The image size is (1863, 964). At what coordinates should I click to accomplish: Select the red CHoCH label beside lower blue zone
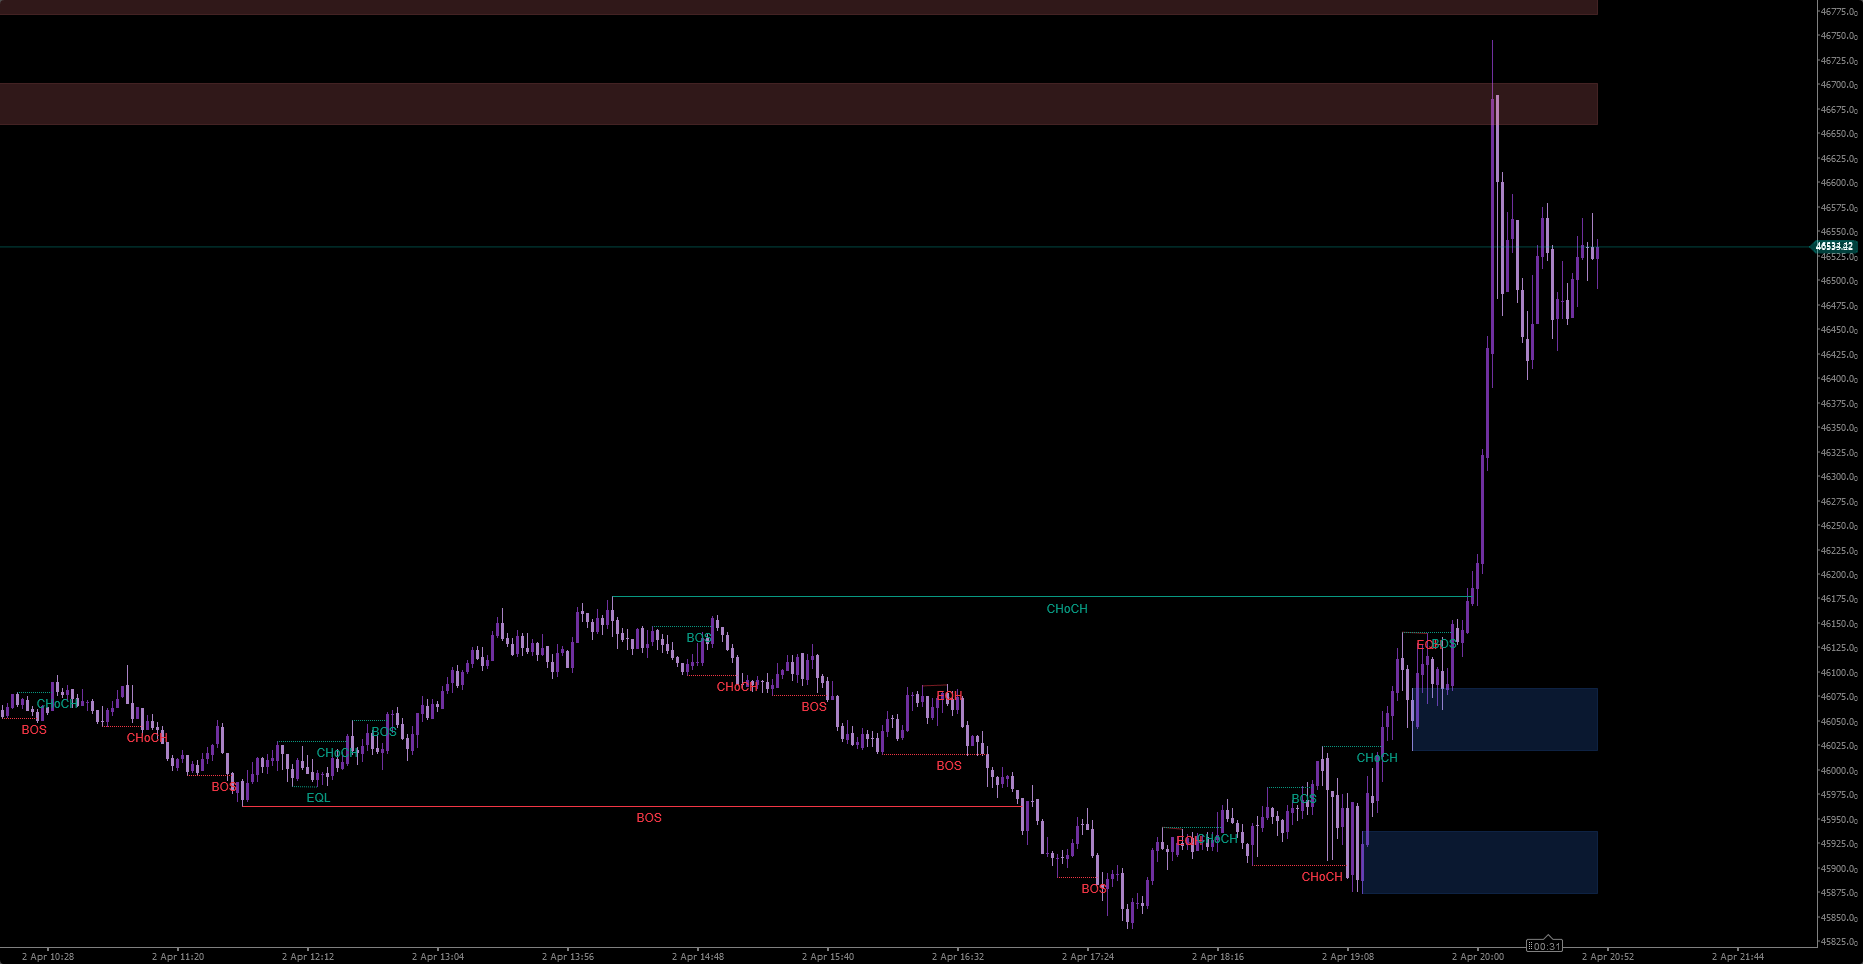(1321, 877)
